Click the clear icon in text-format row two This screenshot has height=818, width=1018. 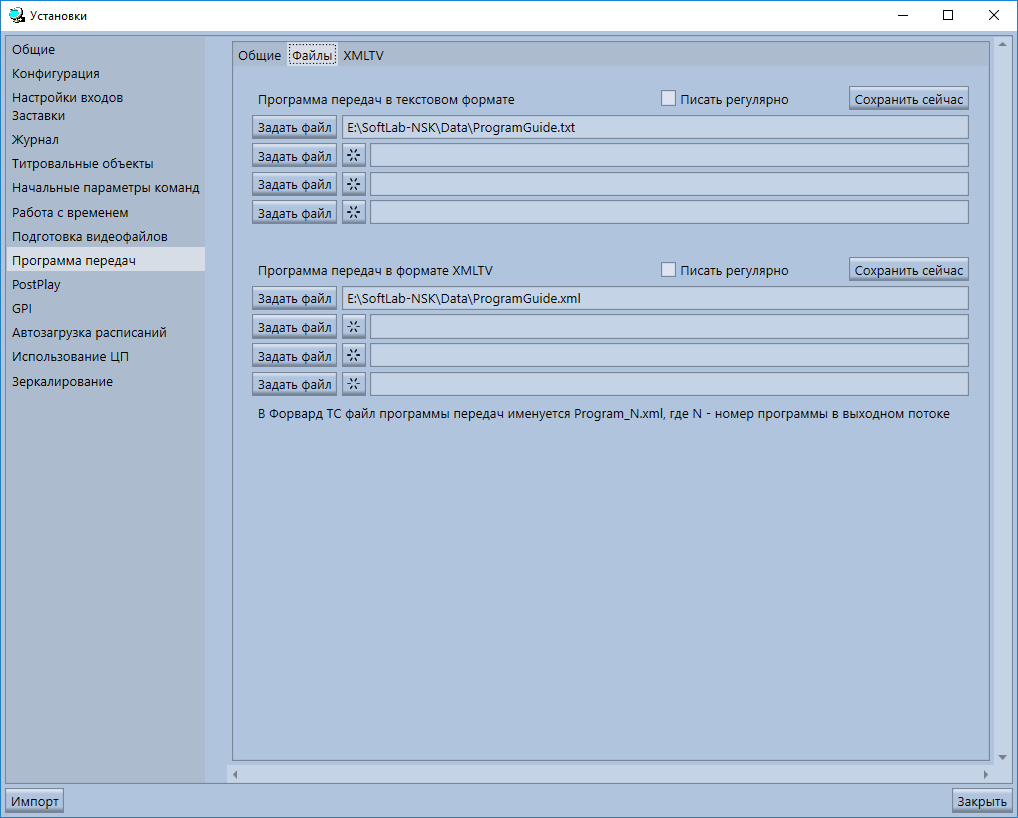point(354,156)
